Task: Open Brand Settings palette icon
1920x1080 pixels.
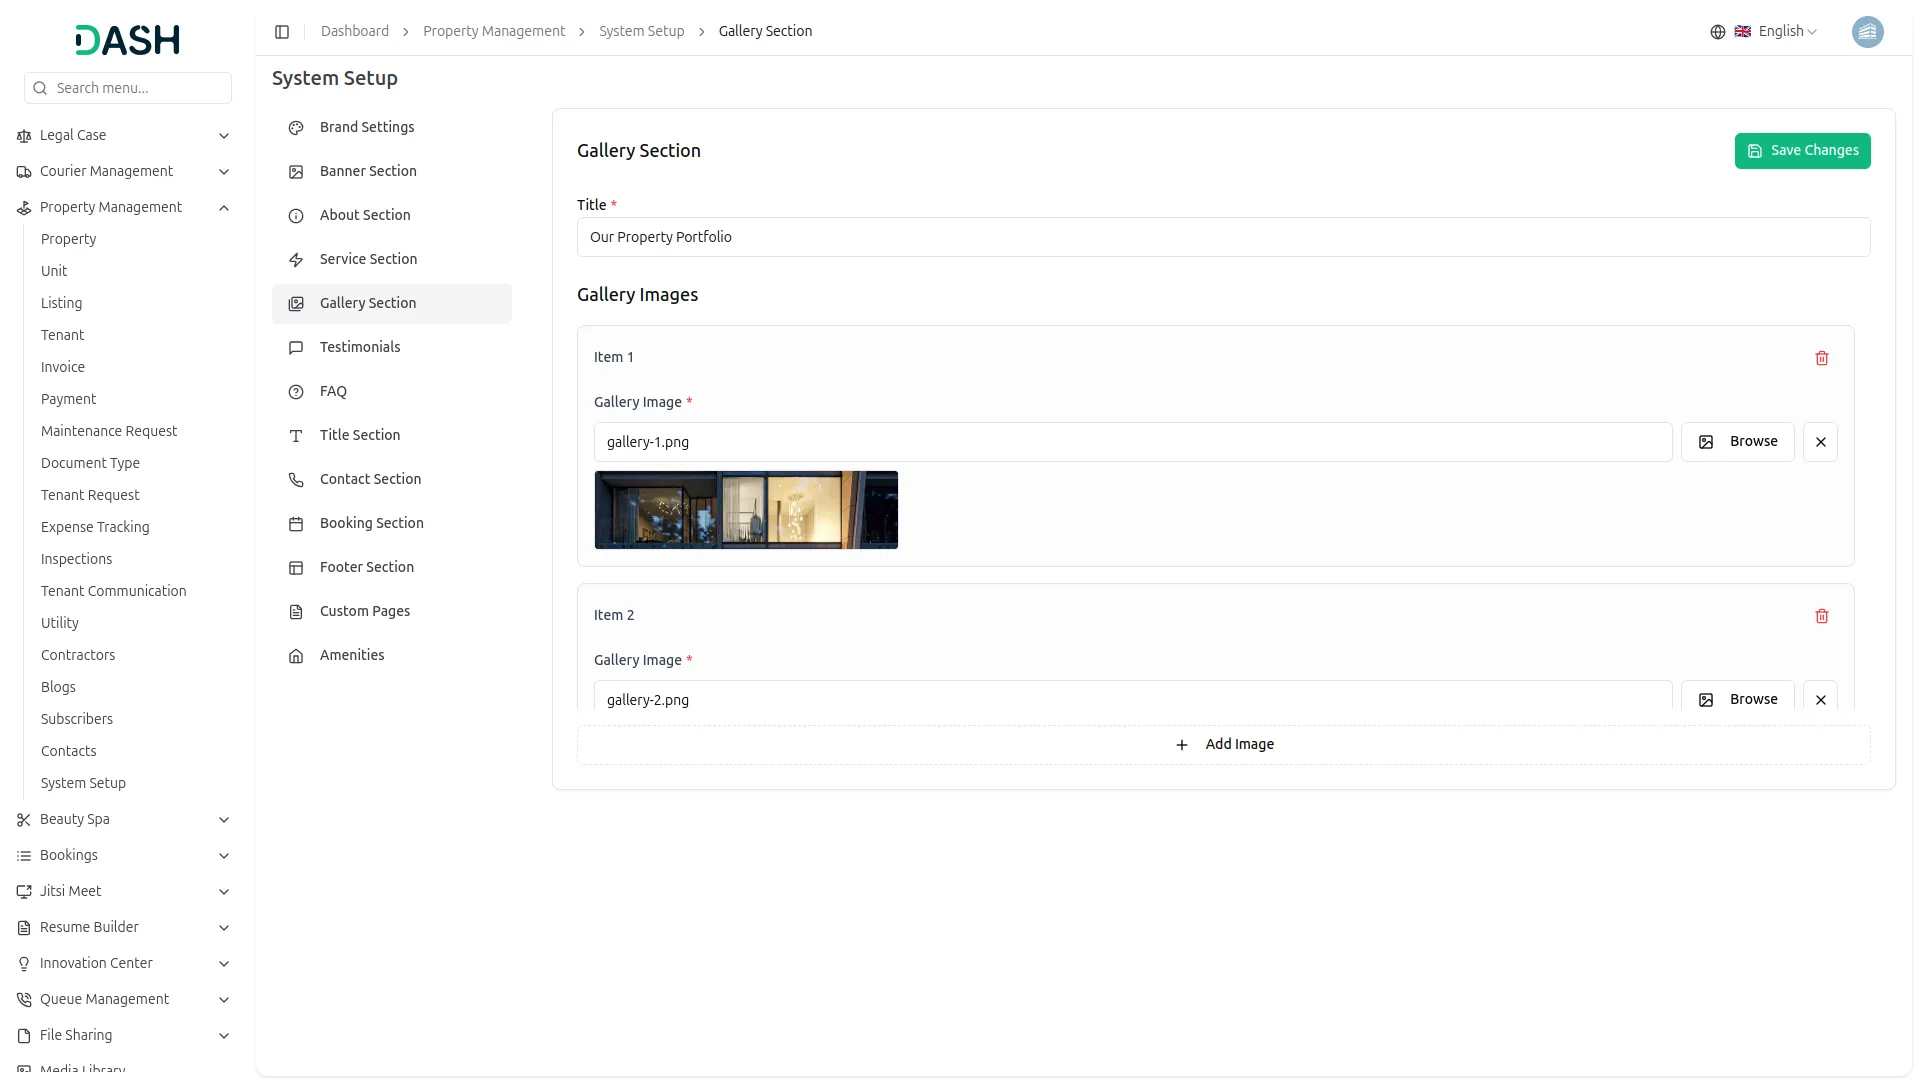Action: (296, 128)
